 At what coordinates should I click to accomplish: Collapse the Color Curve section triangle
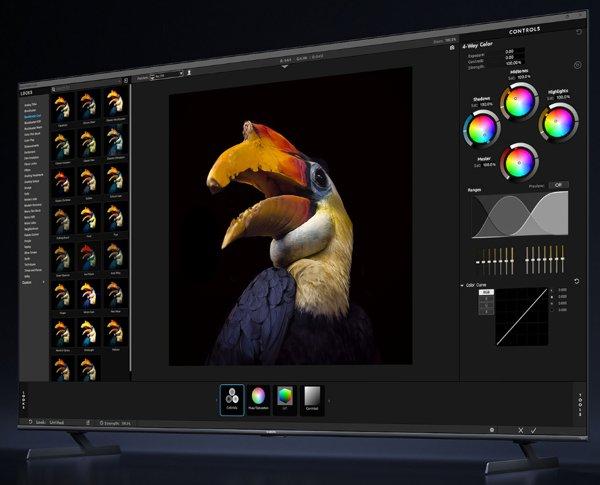coord(462,286)
